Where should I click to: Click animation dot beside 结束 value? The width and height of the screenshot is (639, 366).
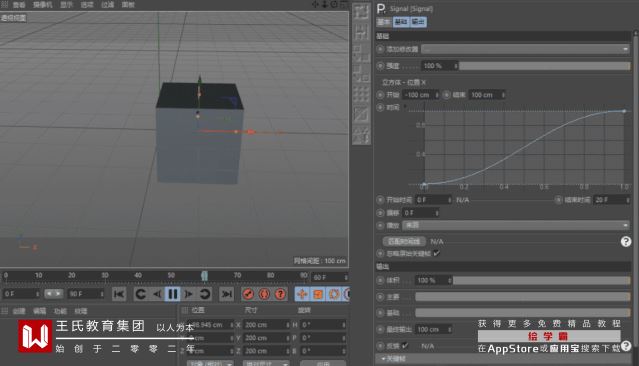(x=446, y=95)
